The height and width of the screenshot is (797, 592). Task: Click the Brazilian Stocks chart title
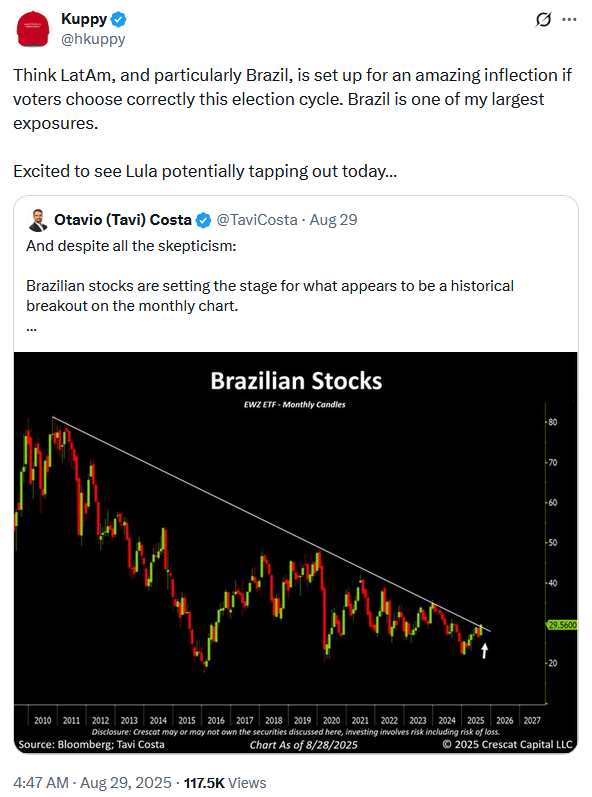(x=296, y=381)
